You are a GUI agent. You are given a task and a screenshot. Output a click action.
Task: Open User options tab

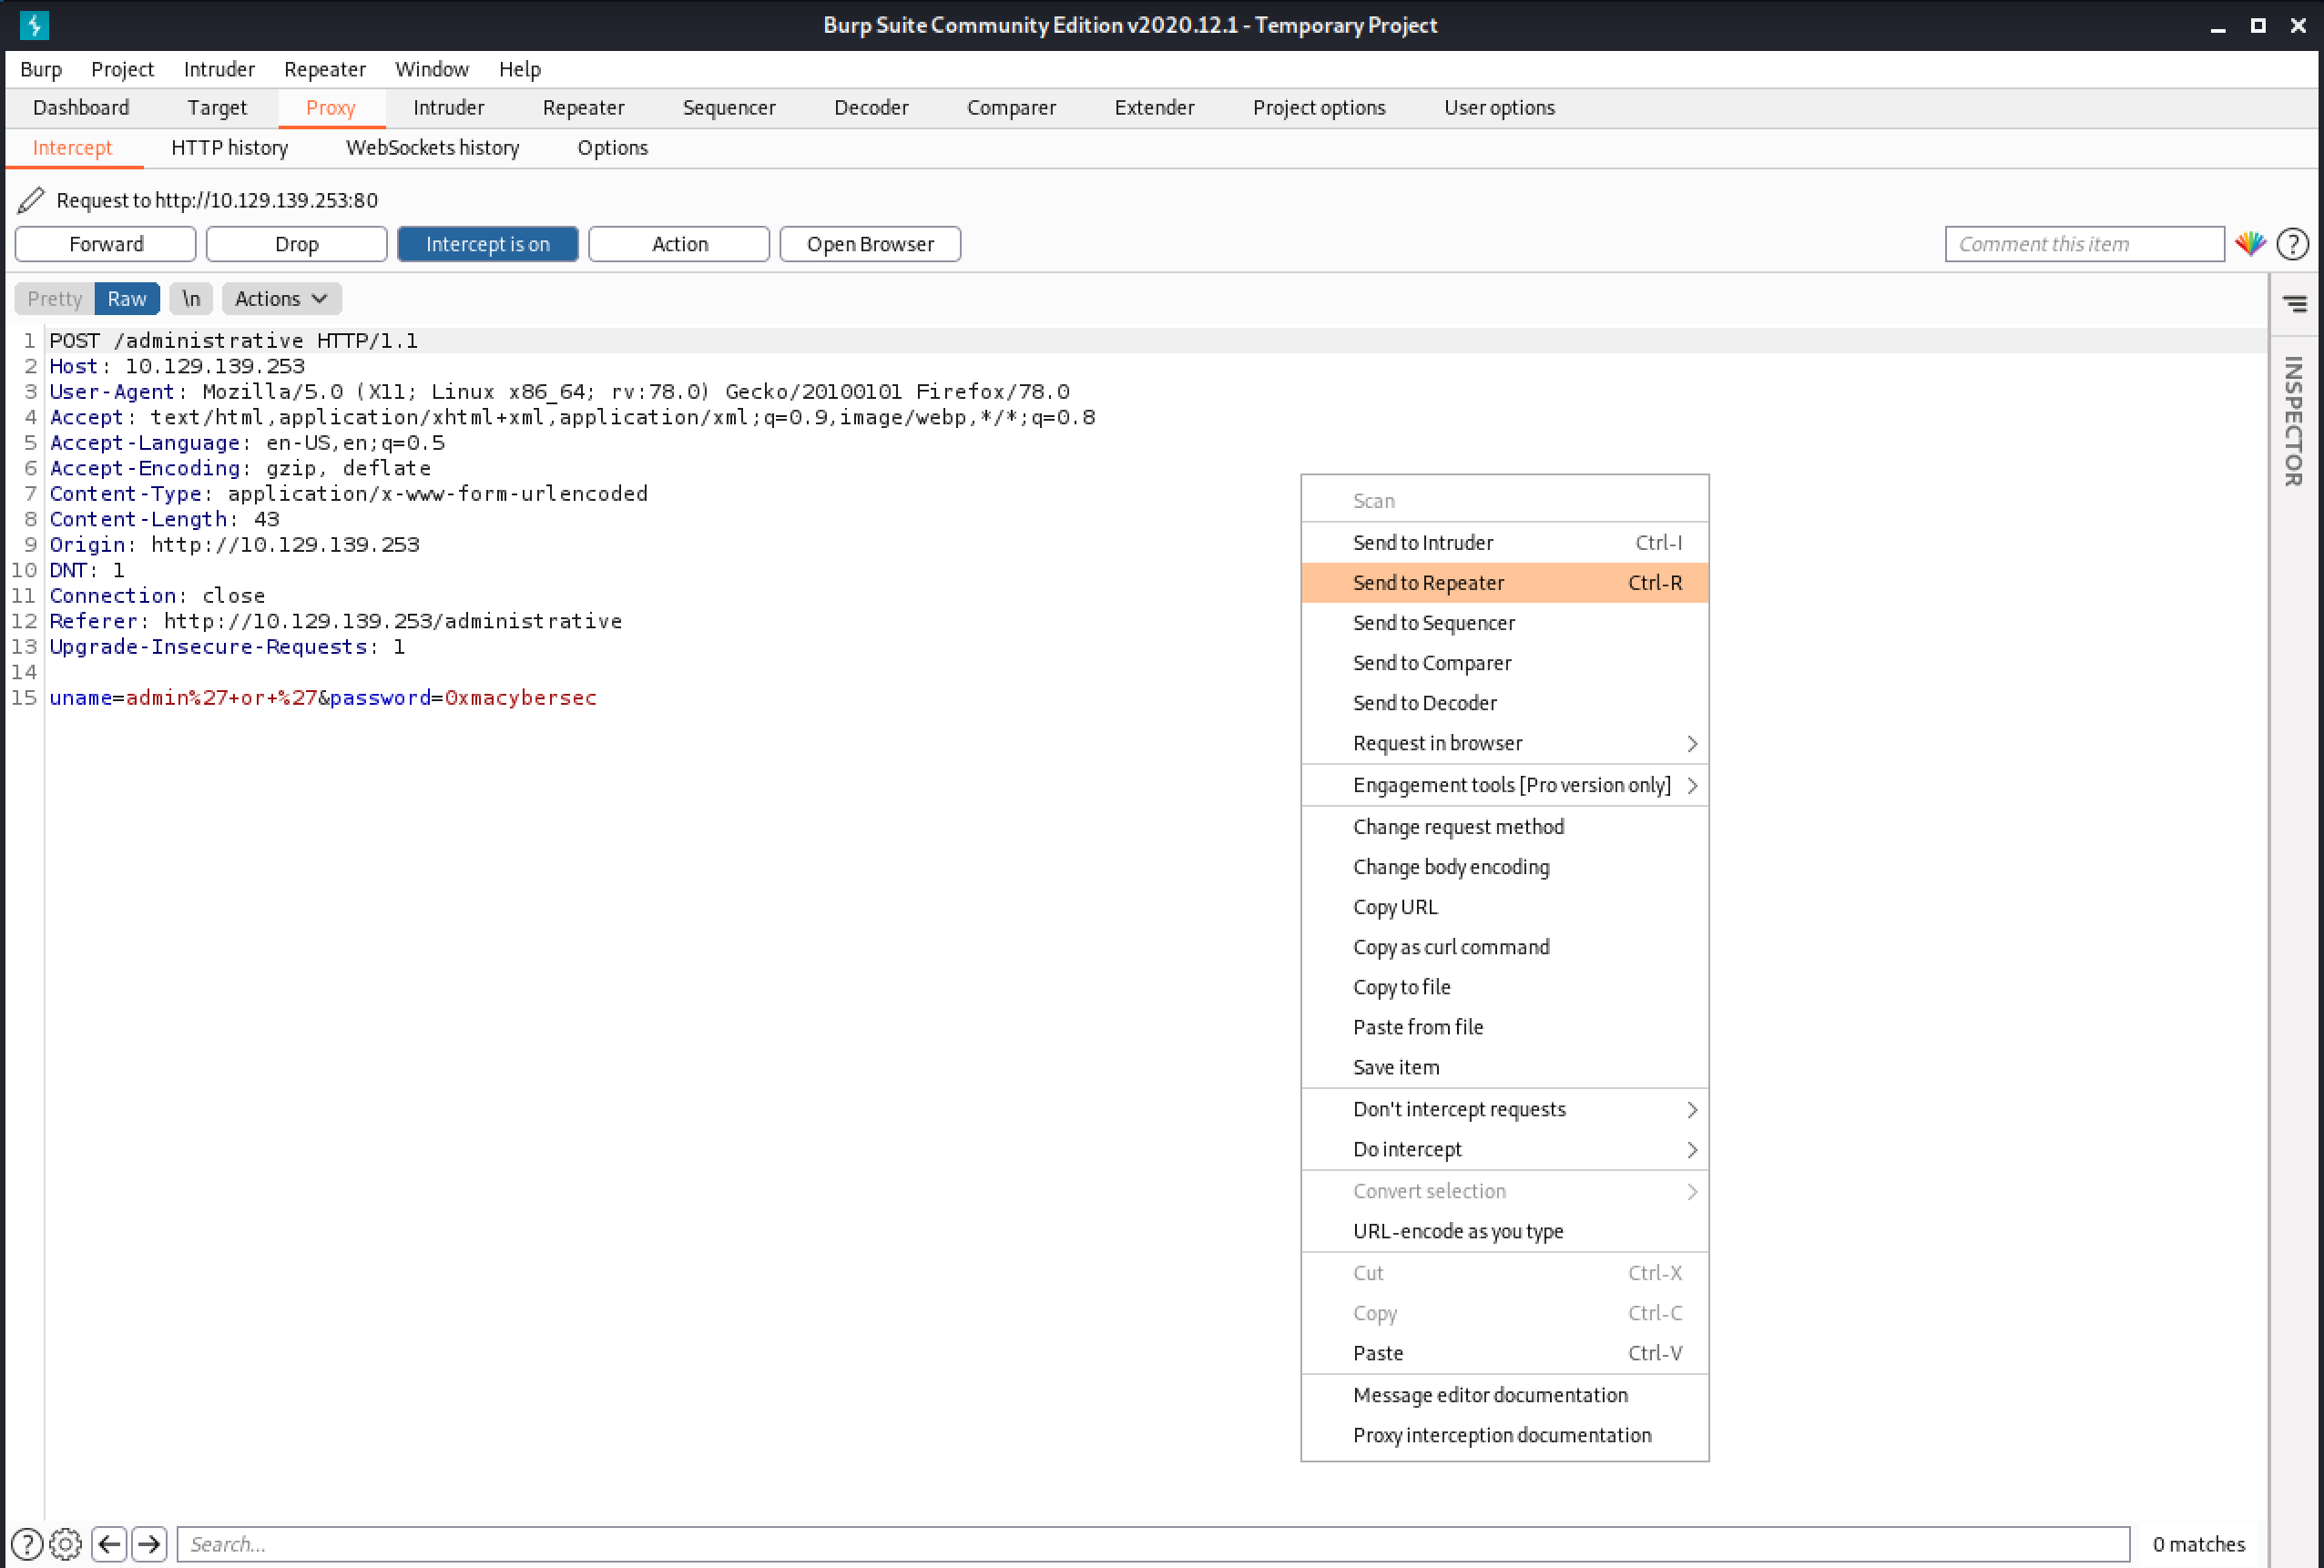pos(1499,107)
